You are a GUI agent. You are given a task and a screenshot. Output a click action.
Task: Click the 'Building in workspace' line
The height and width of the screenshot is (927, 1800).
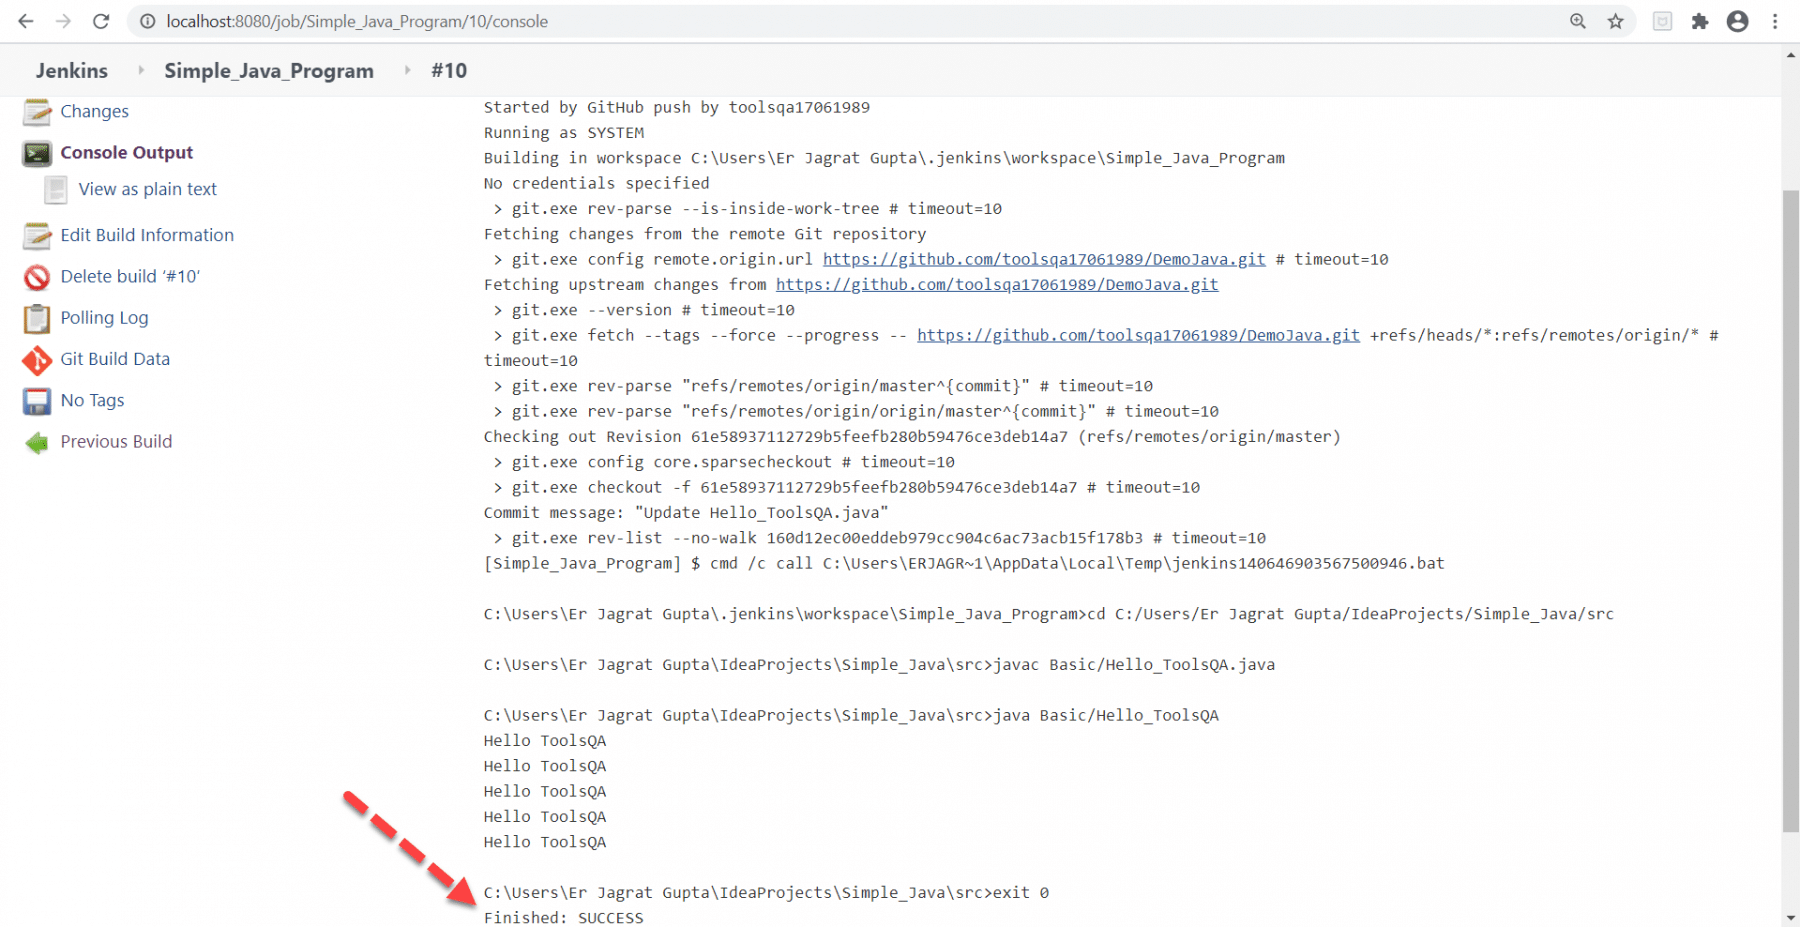coord(884,157)
